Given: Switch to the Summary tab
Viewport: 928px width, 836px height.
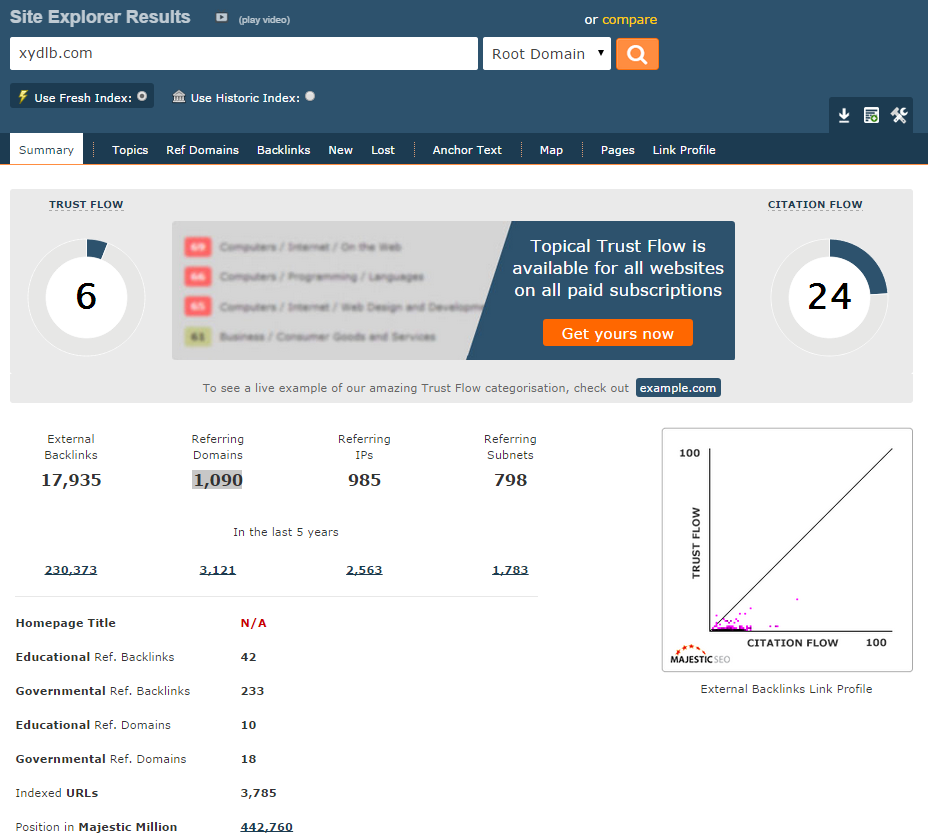Looking at the screenshot, I should coord(46,150).
